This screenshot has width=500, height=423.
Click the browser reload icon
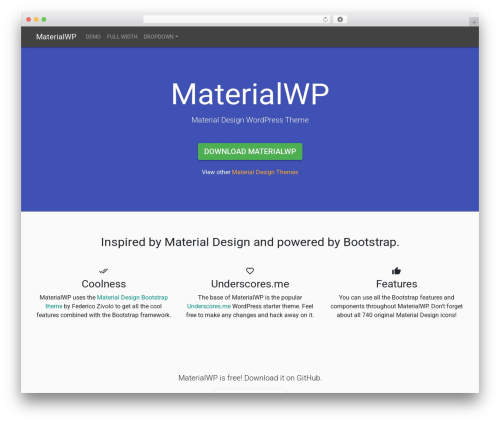pyautogui.click(x=325, y=19)
